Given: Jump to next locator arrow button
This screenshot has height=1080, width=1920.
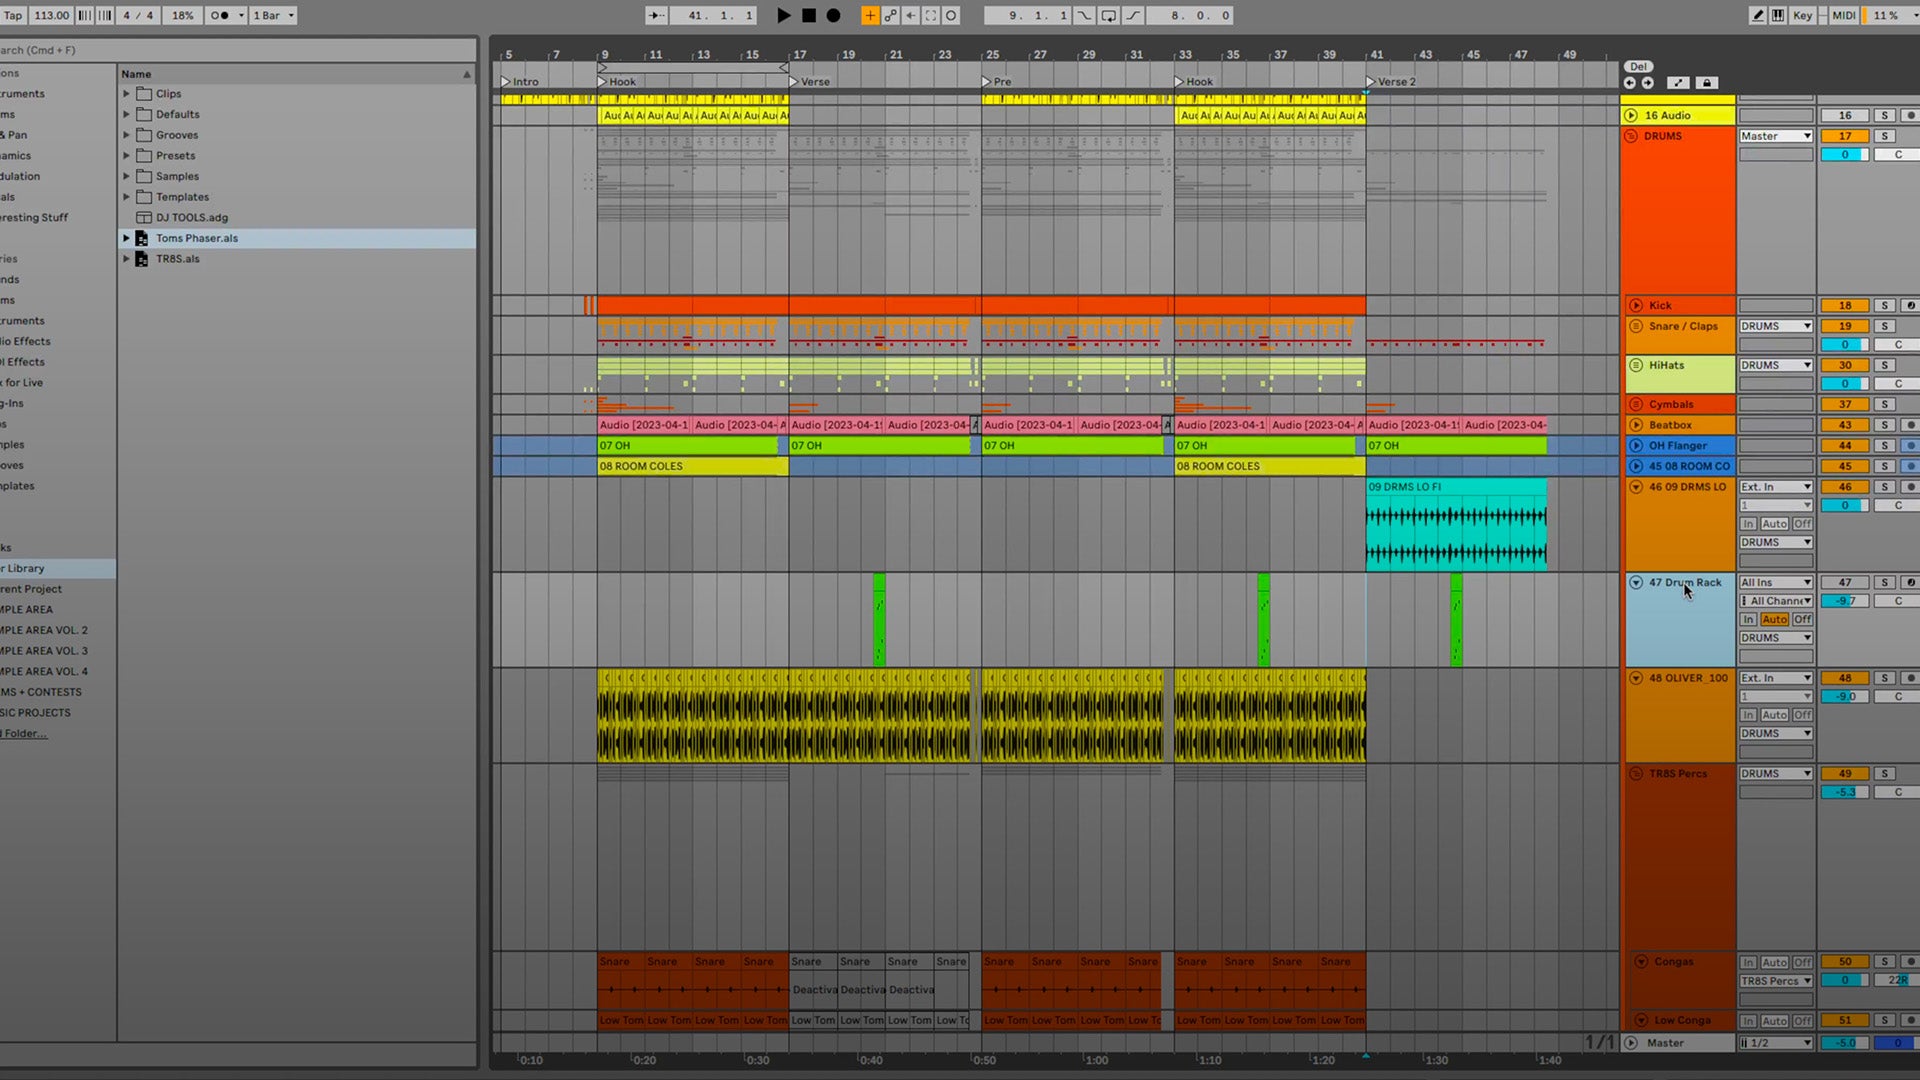Looking at the screenshot, I should [1647, 83].
